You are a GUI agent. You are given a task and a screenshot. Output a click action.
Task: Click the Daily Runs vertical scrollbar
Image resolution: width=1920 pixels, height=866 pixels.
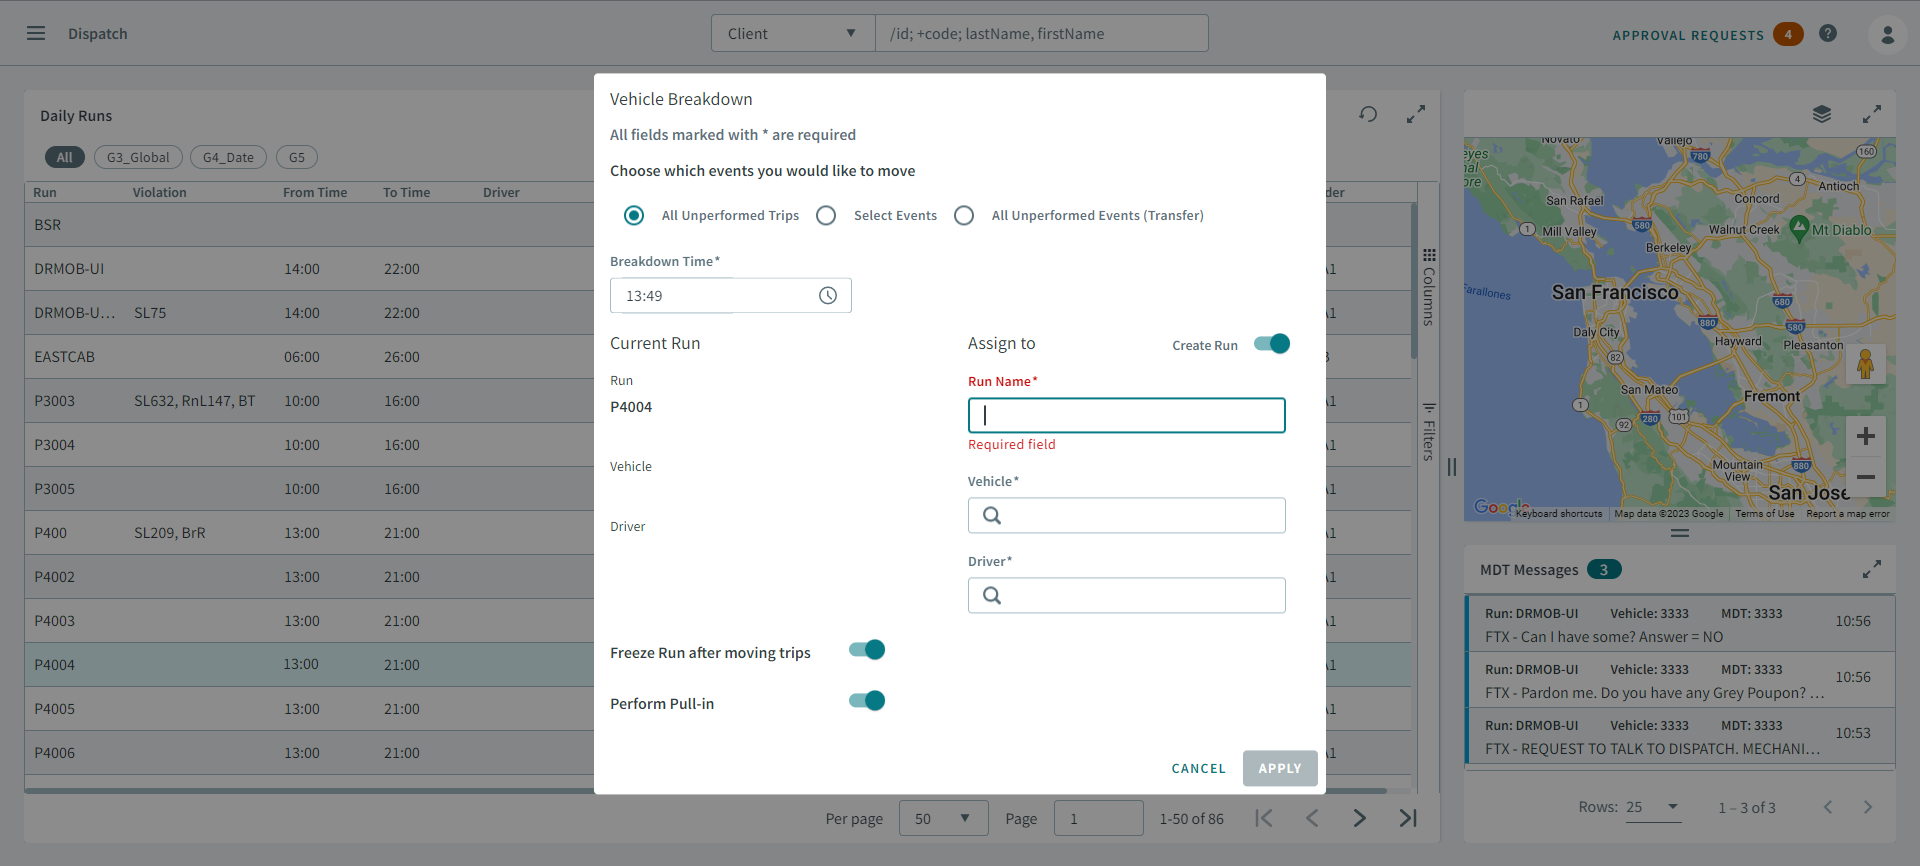pyautogui.click(x=1414, y=281)
